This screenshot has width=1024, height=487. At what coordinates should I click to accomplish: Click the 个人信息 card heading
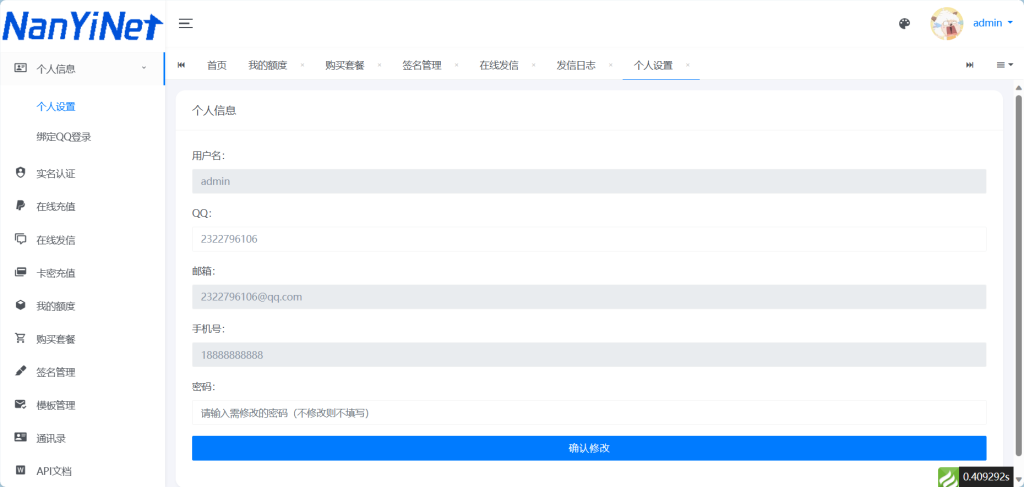click(x=214, y=111)
